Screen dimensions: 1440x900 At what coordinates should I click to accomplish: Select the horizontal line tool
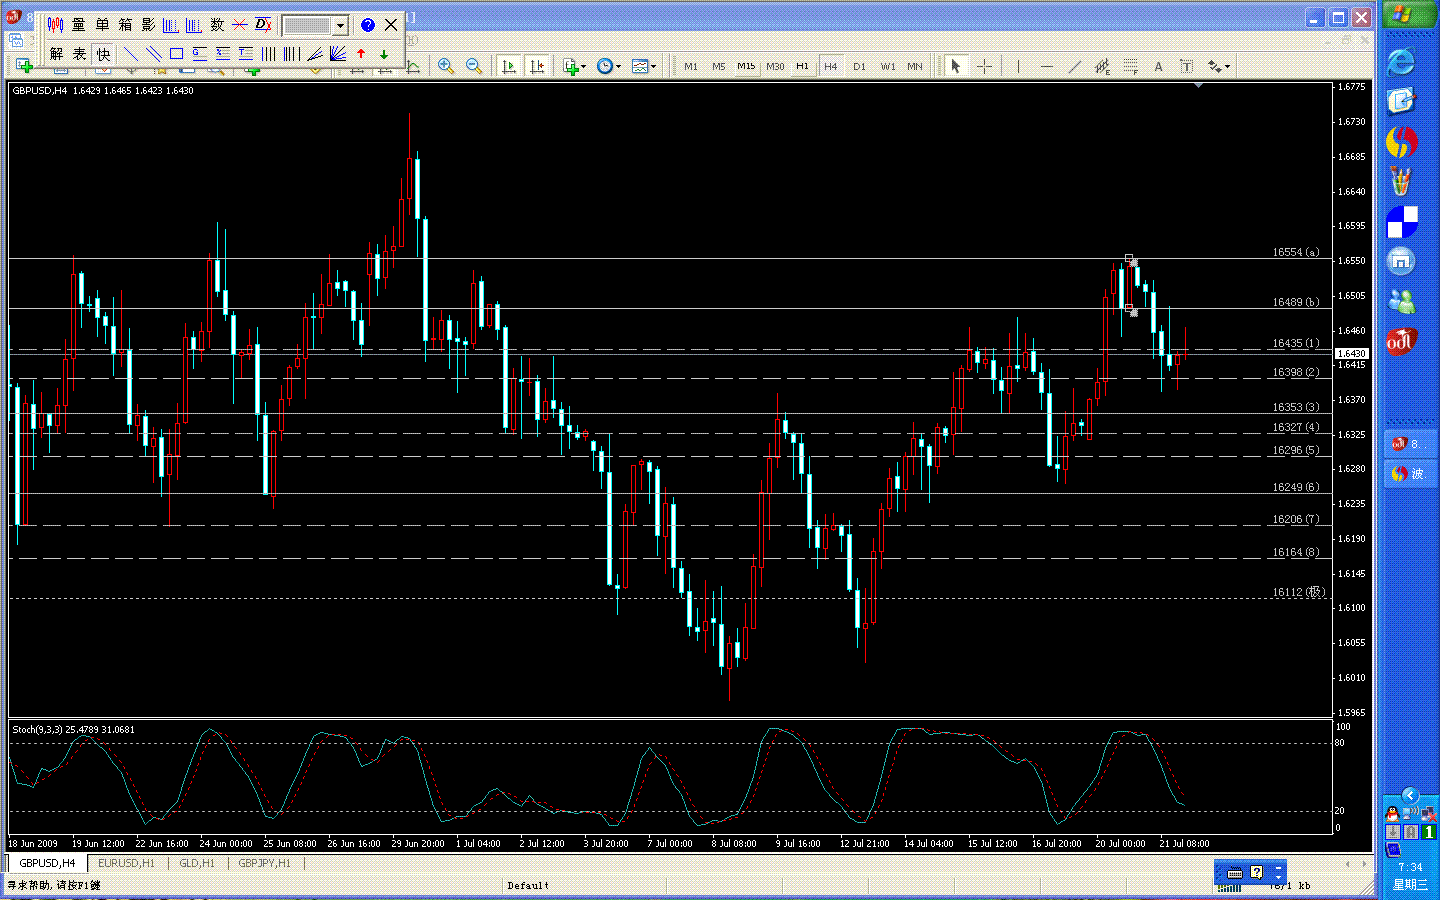[1046, 66]
